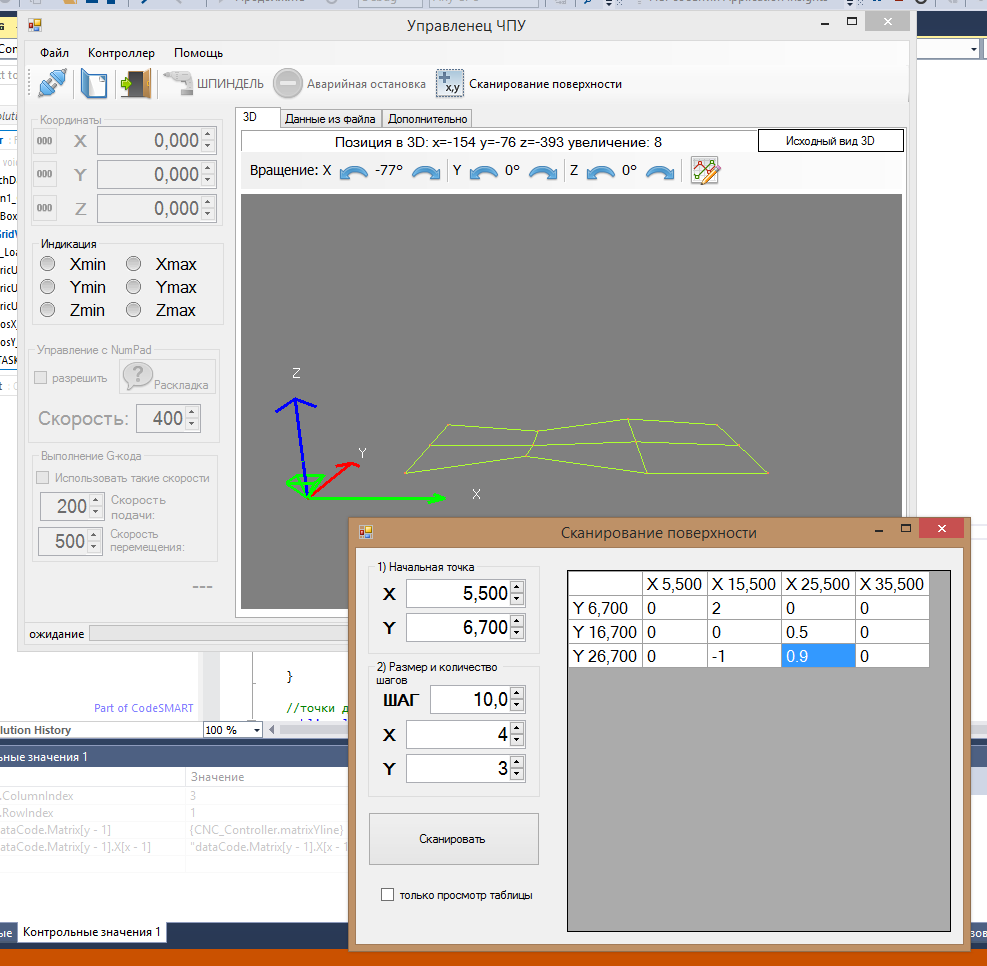
Task: Click the start point X 5,500 field
Action: (458, 593)
